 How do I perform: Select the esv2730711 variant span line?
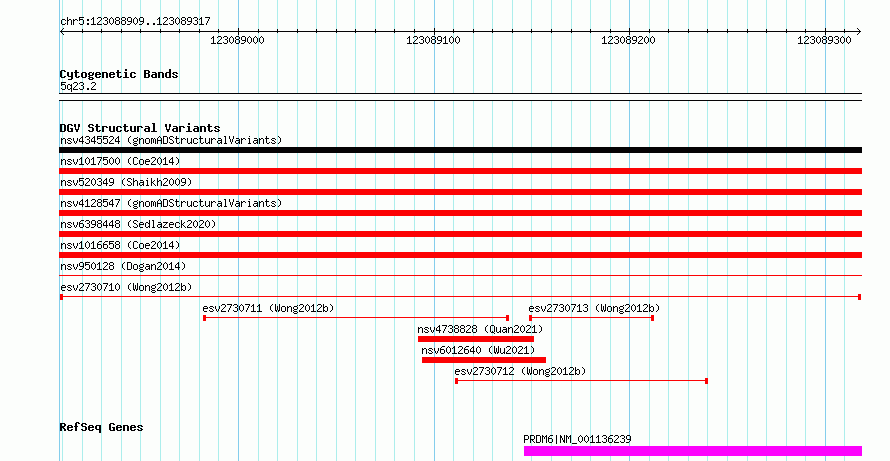click(x=356, y=318)
